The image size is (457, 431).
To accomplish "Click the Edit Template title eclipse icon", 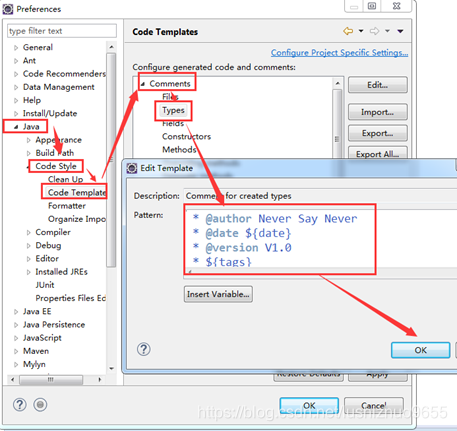I will (132, 168).
